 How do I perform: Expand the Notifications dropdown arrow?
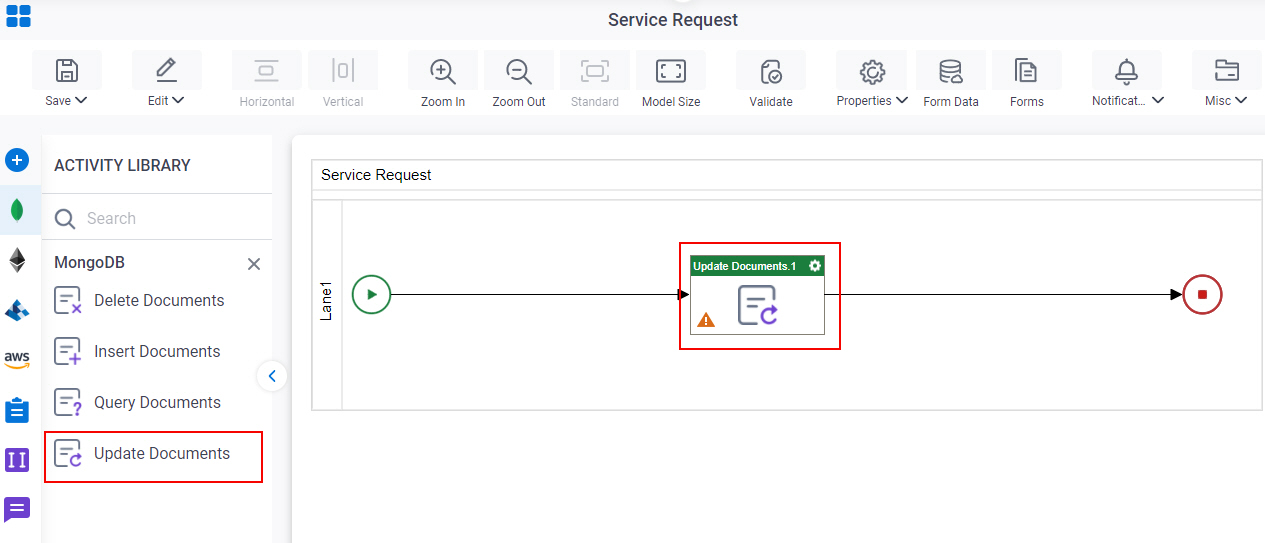point(1158,100)
